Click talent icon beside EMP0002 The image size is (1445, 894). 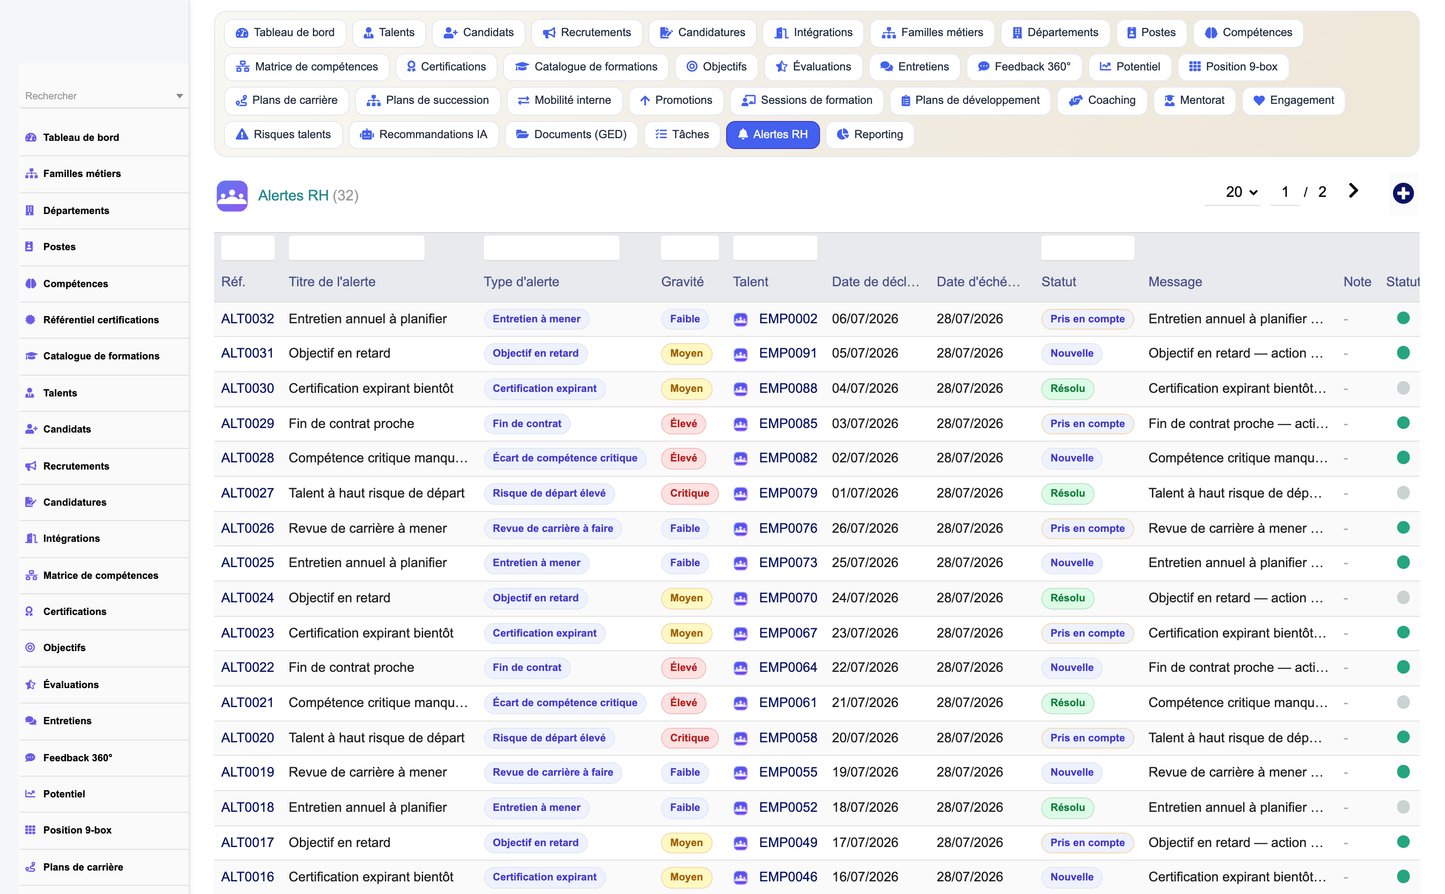(740, 319)
